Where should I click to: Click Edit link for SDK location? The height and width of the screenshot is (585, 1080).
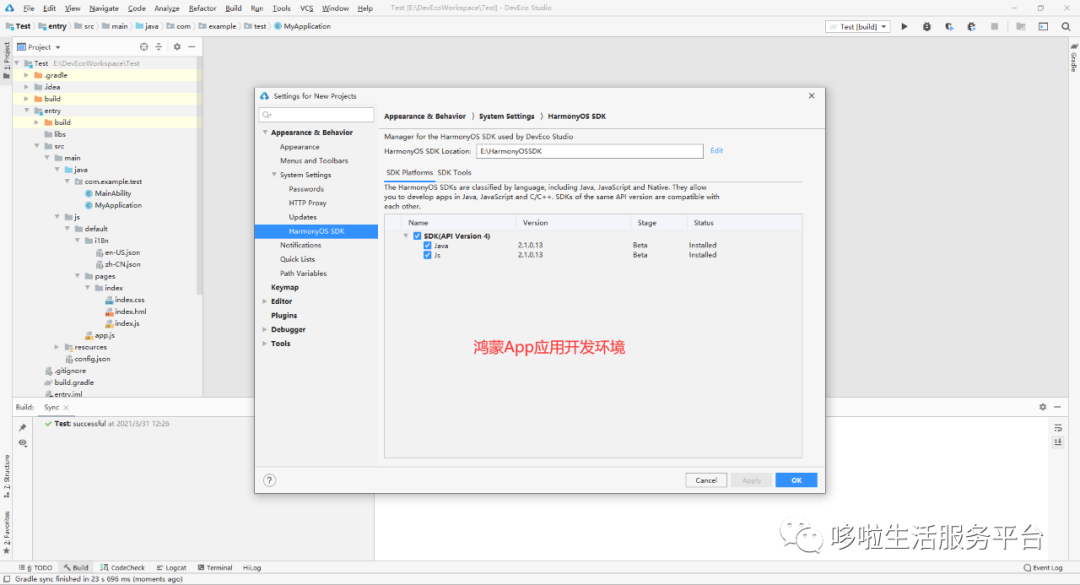coord(716,151)
